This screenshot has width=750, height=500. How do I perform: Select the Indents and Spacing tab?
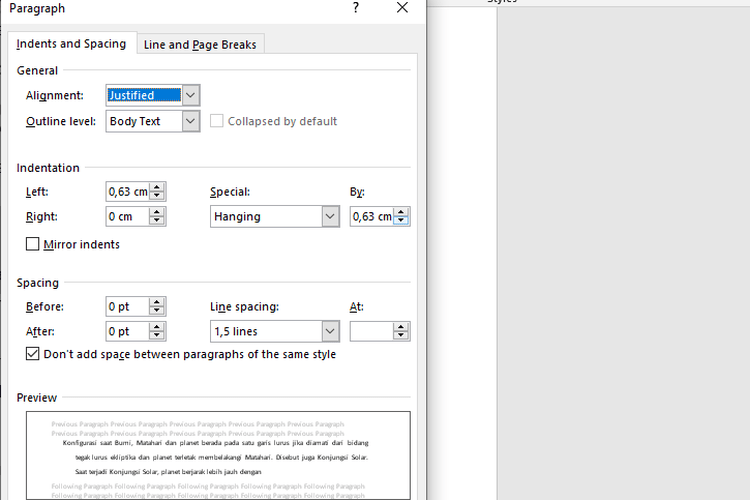71,44
